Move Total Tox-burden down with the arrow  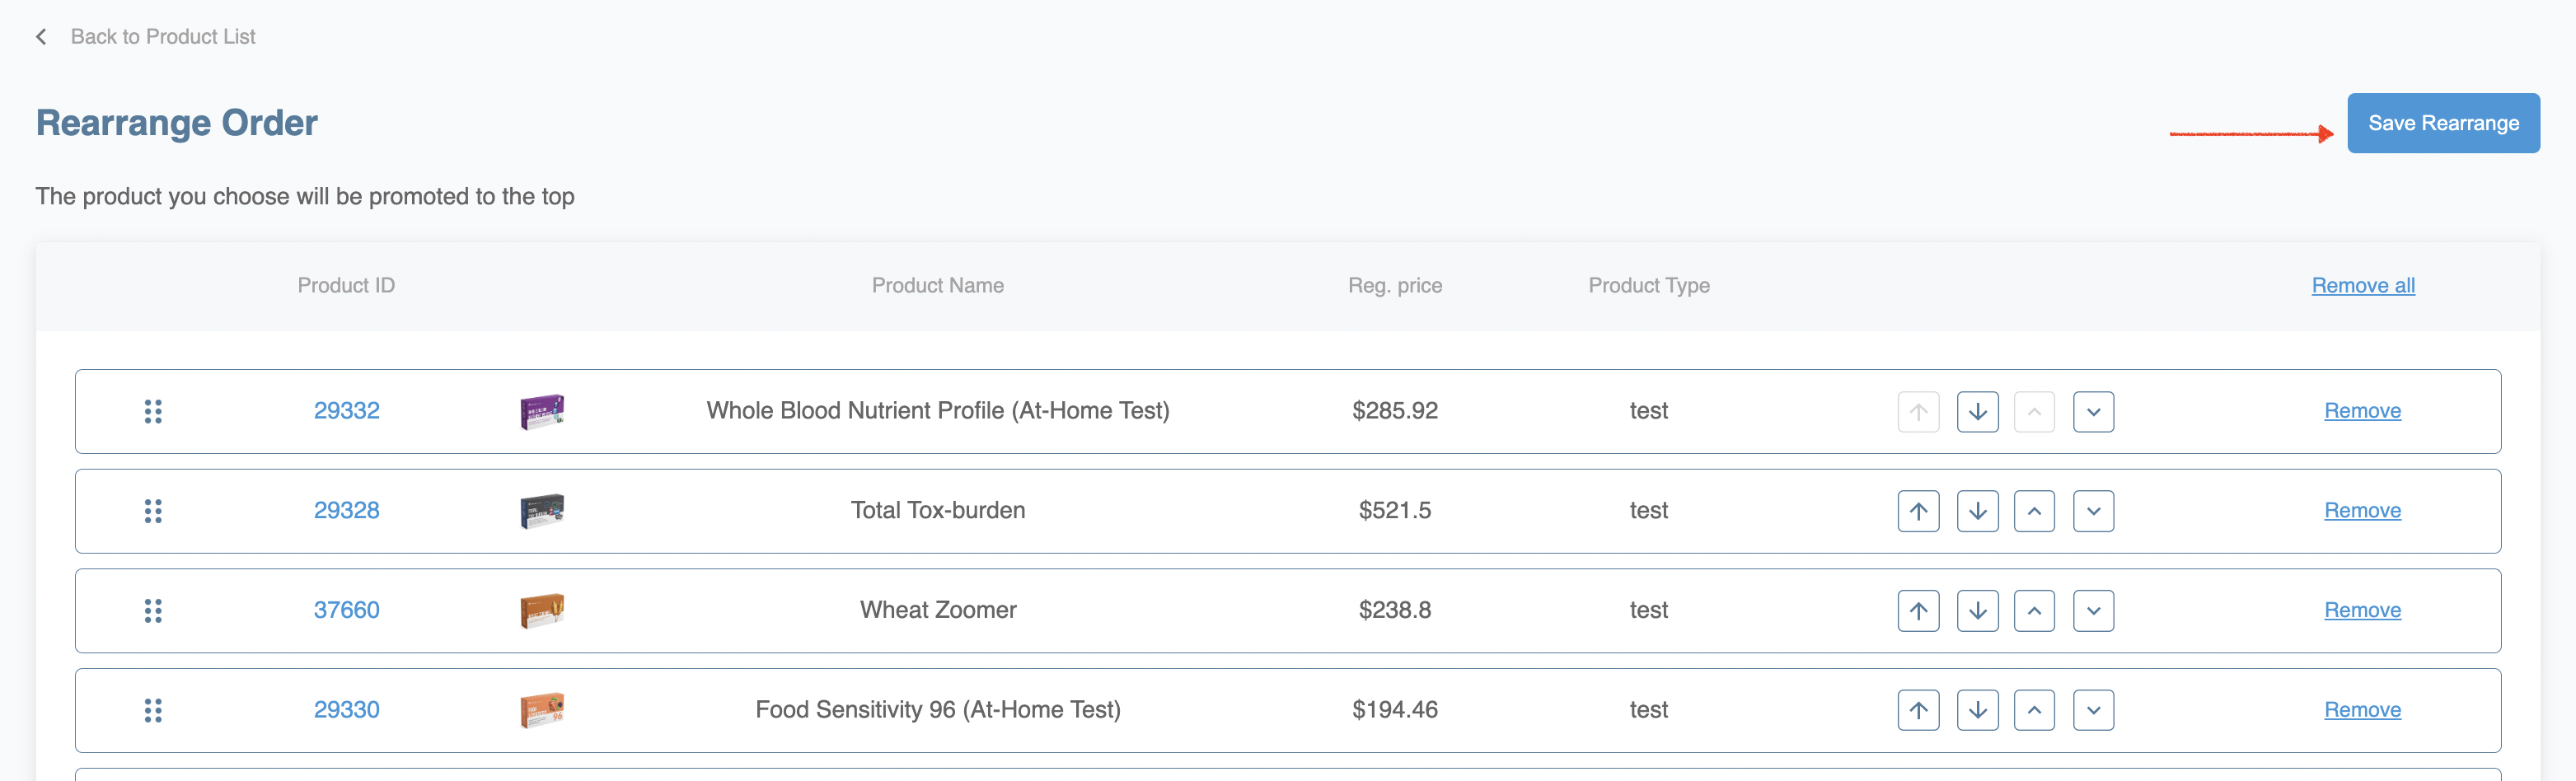tap(1977, 511)
